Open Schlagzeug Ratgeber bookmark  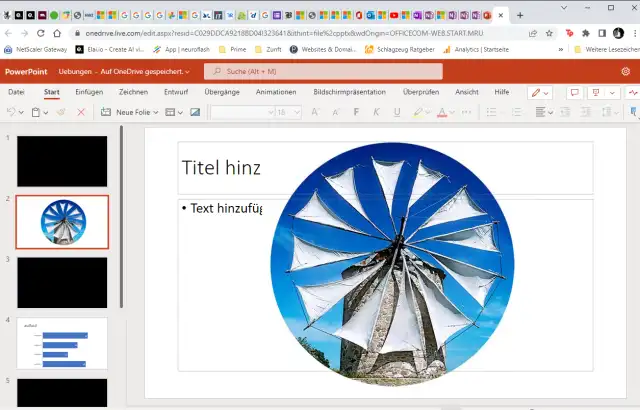coord(400,50)
